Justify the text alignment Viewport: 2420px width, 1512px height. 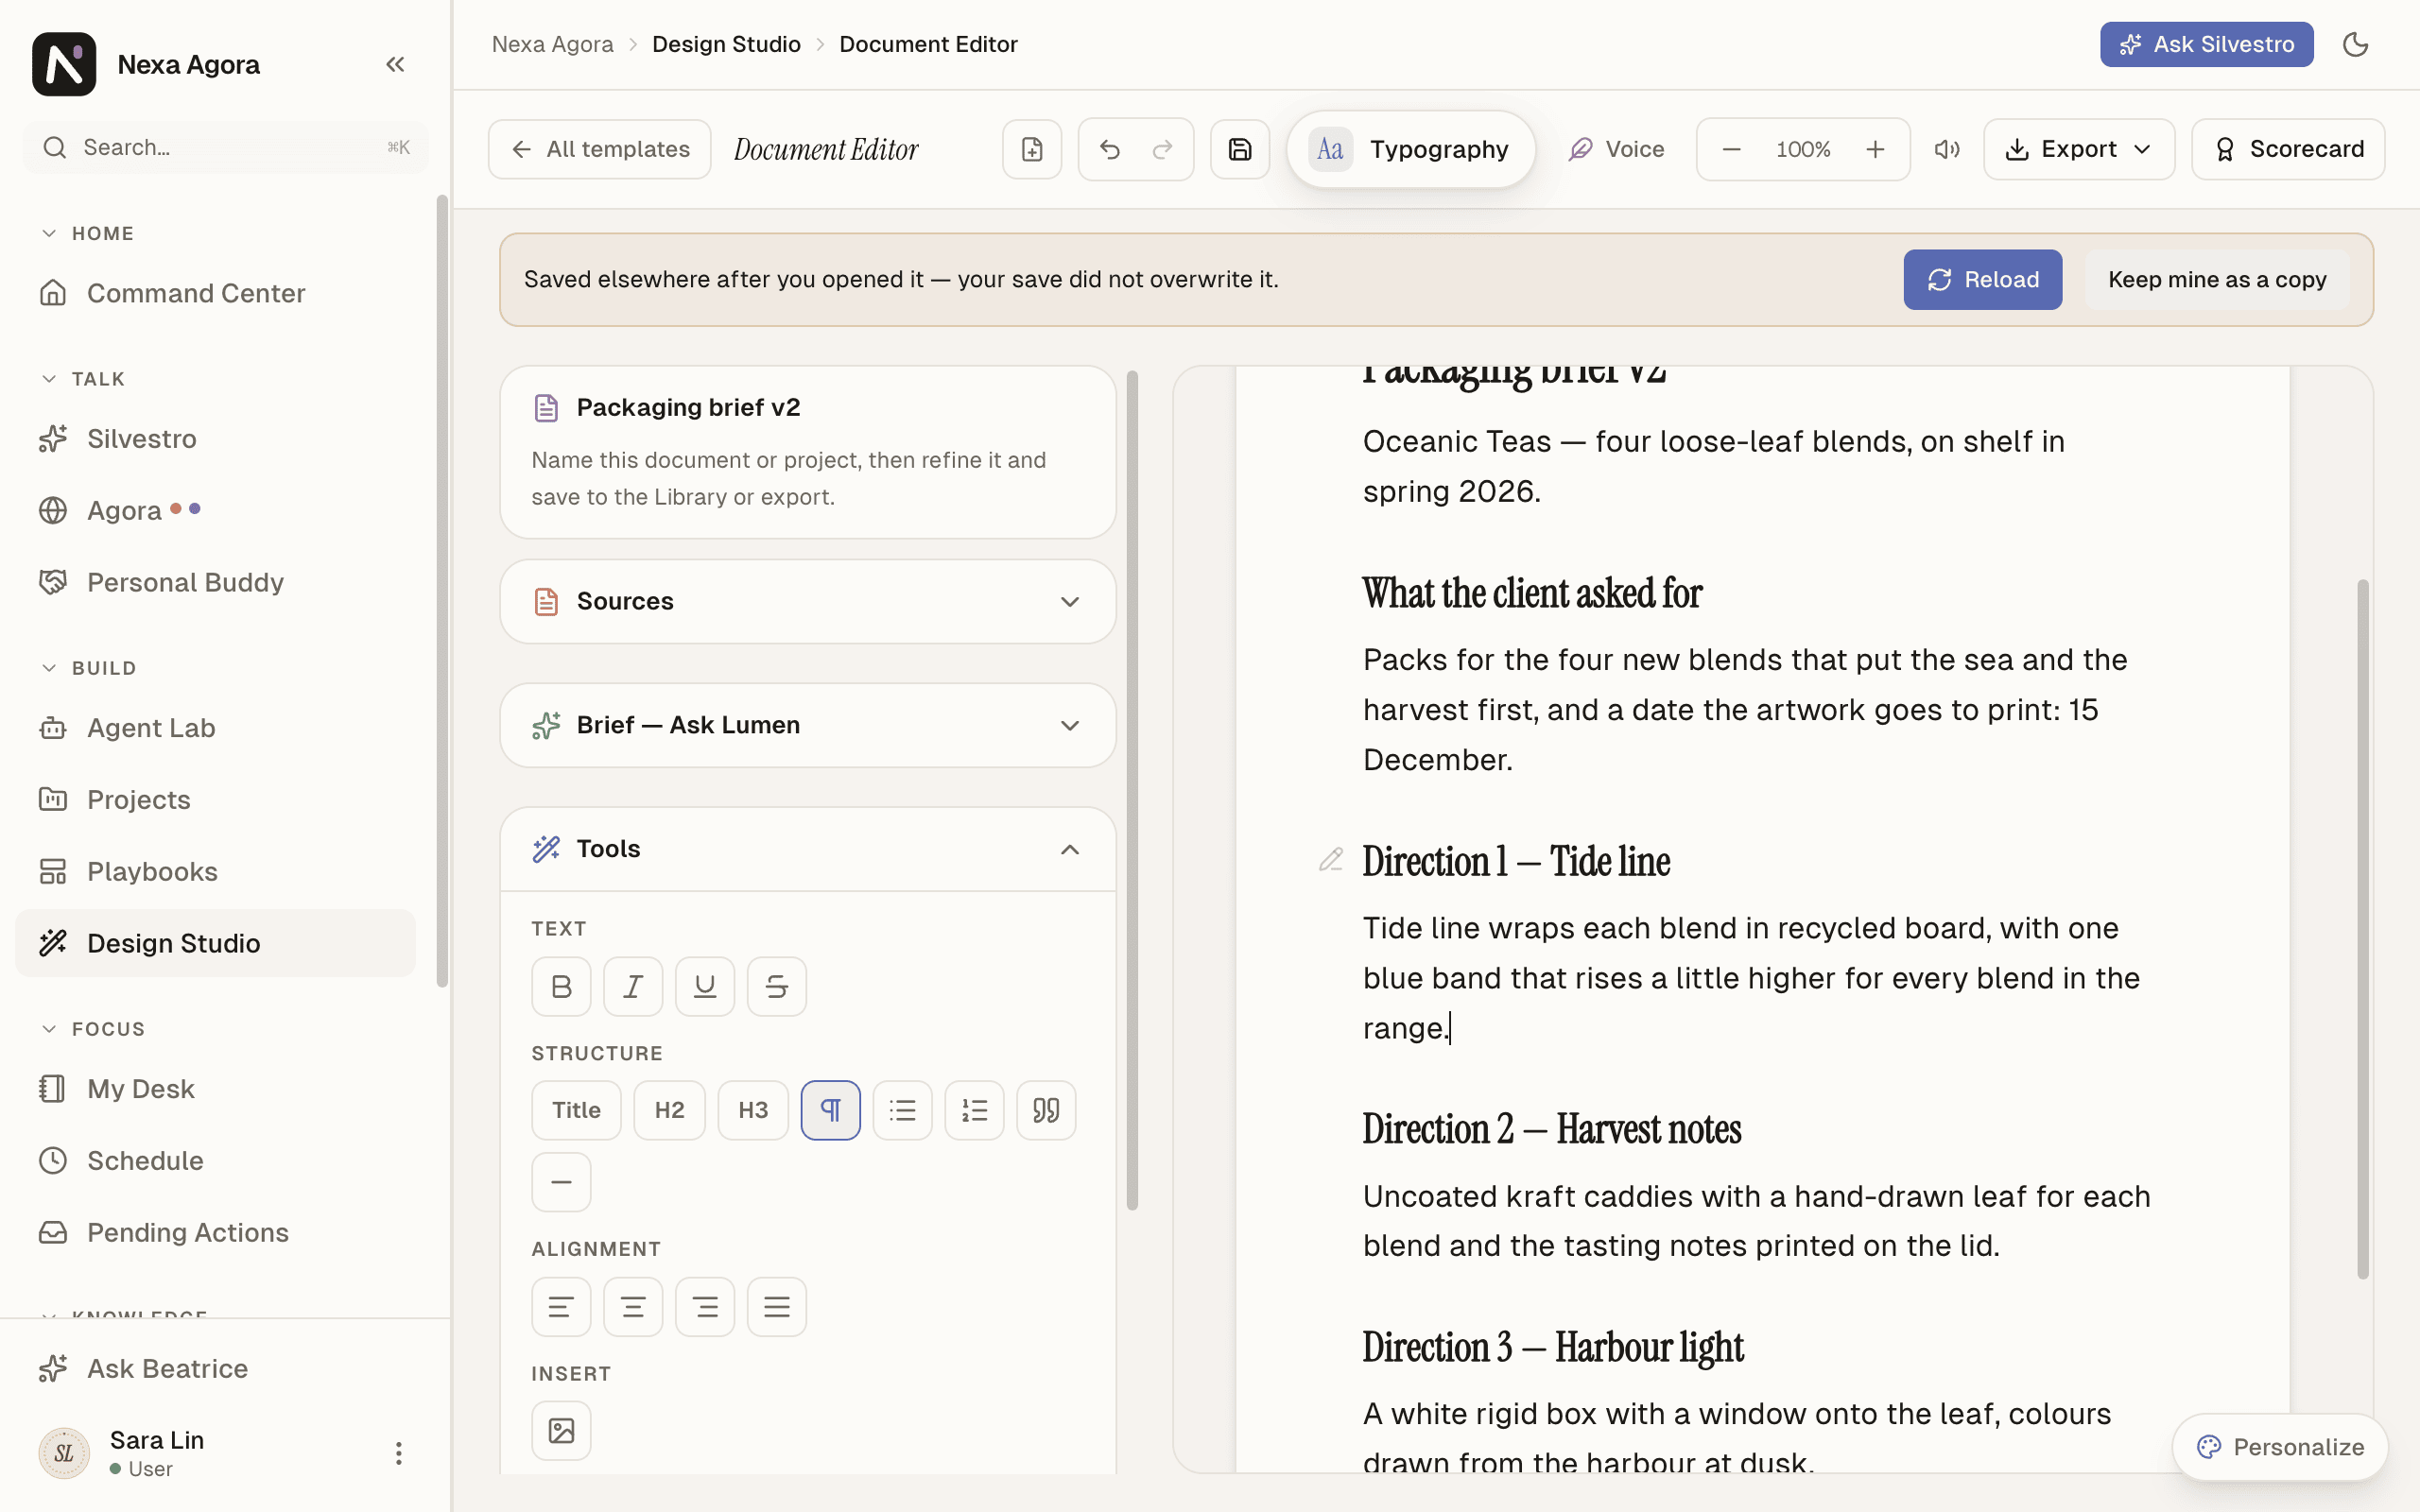coord(776,1306)
